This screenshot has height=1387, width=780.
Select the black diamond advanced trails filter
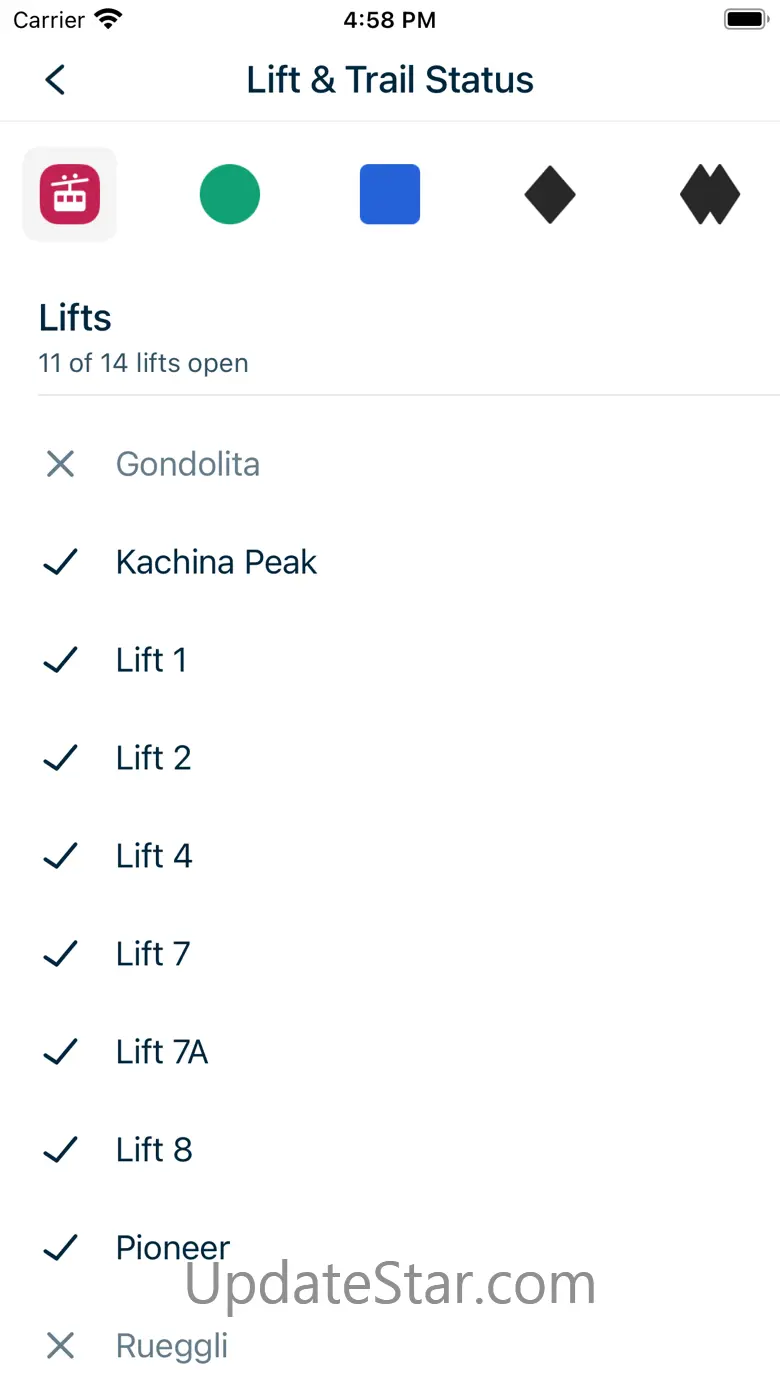click(x=550, y=194)
